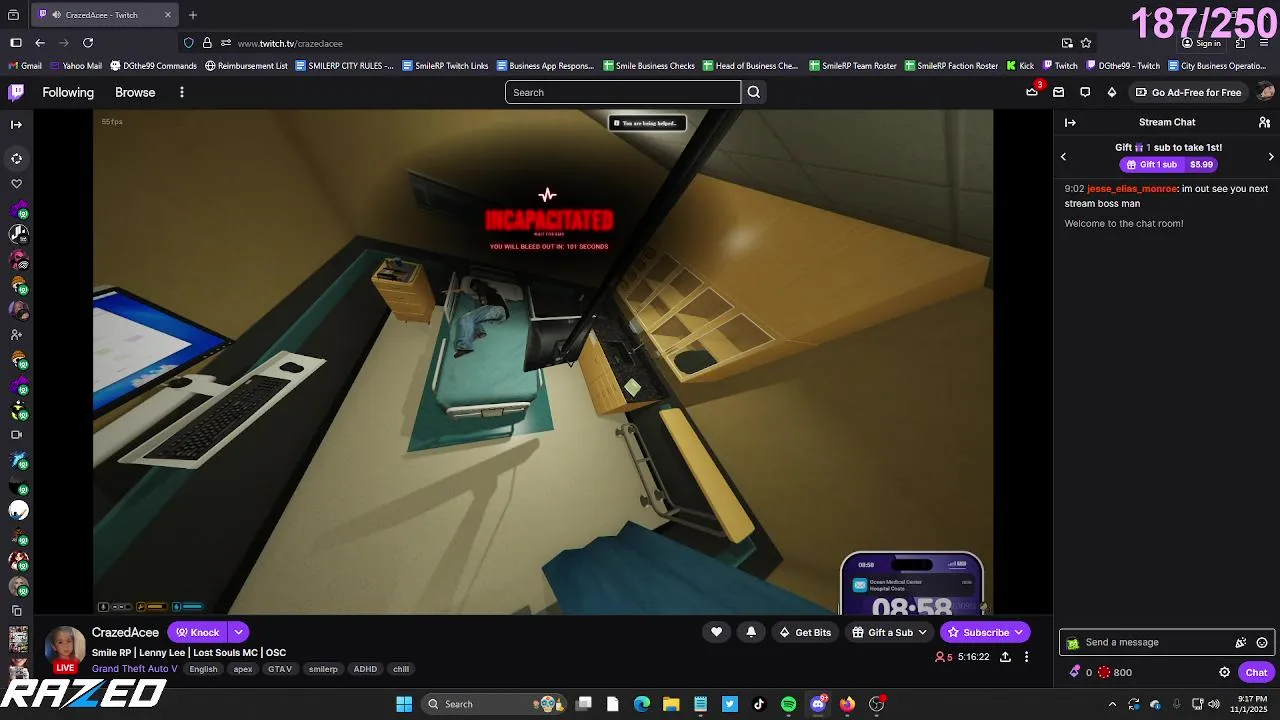Viewport: 1280px width, 720px height.
Task: Select the Following tab
Action: (x=68, y=92)
